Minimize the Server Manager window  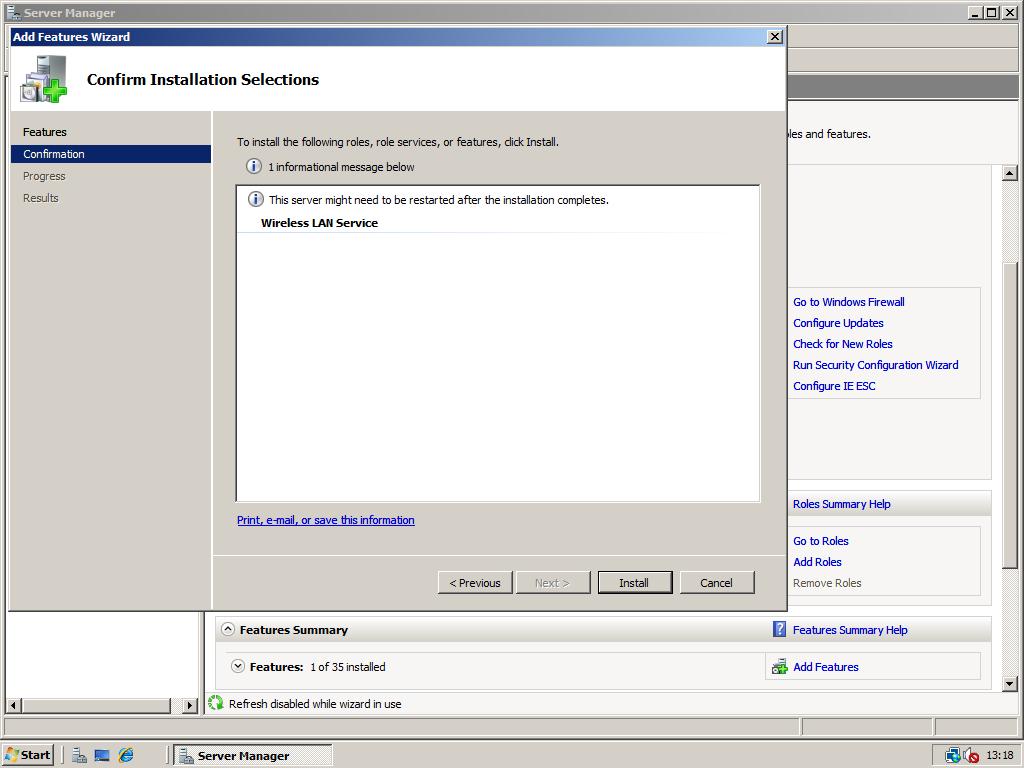click(x=976, y=12)
